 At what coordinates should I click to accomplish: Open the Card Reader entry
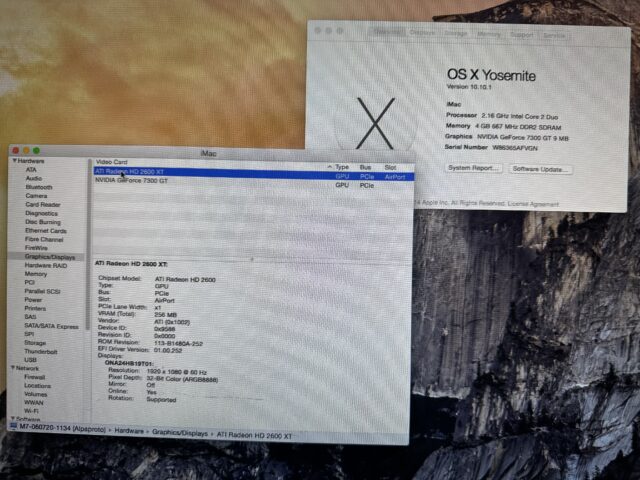[43, 204]
